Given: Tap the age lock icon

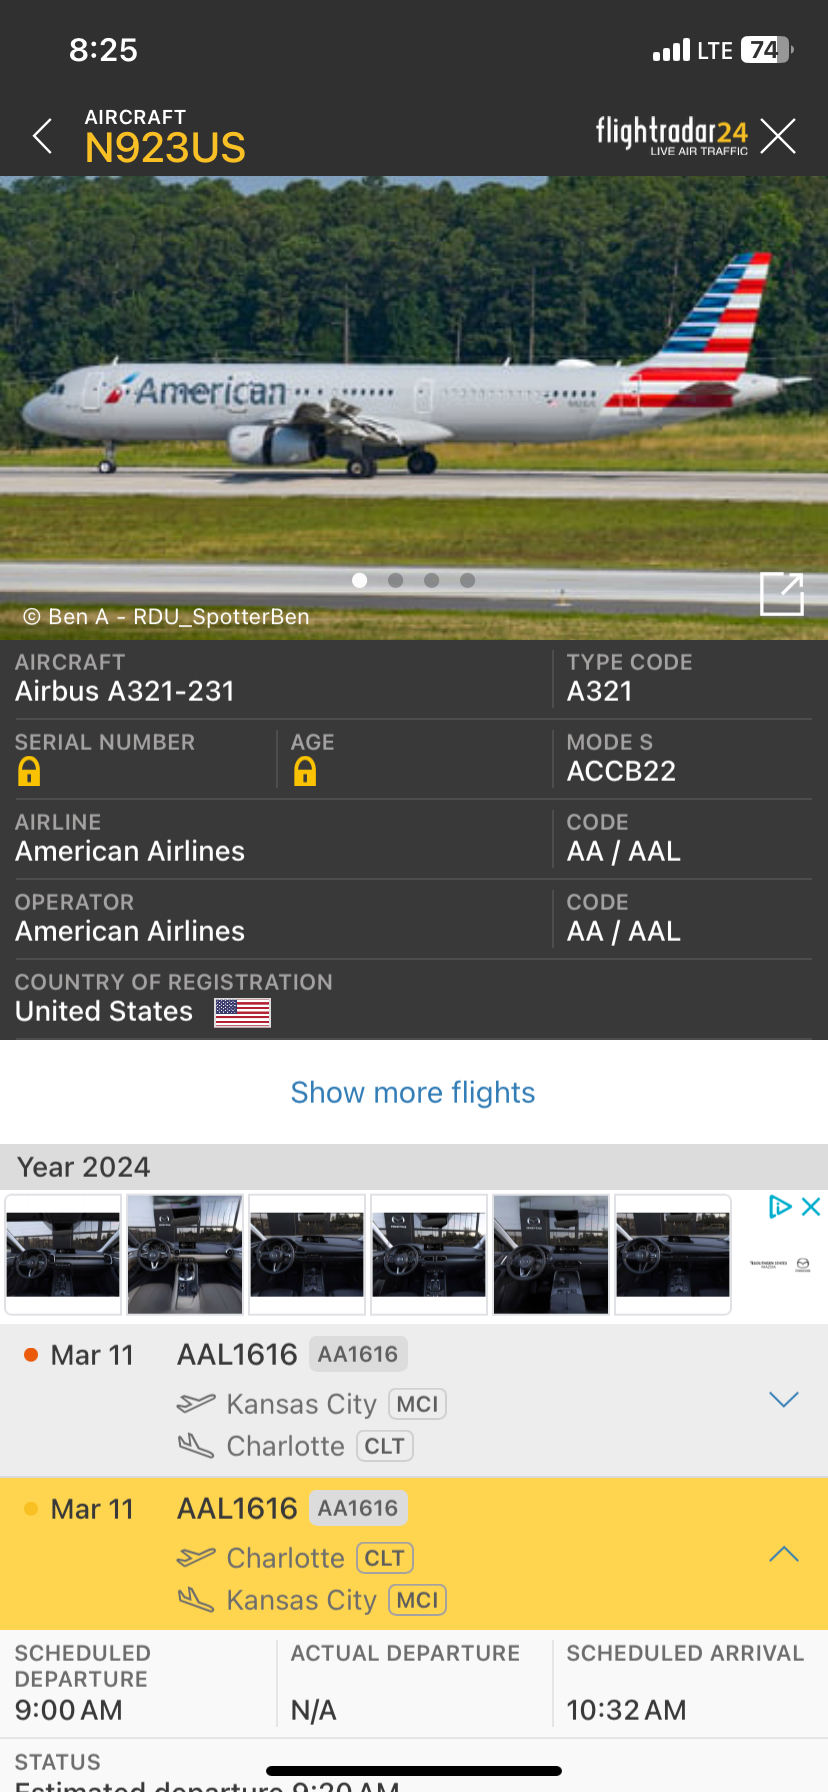Looking at the screenshot, I should (x=305, y=771).
